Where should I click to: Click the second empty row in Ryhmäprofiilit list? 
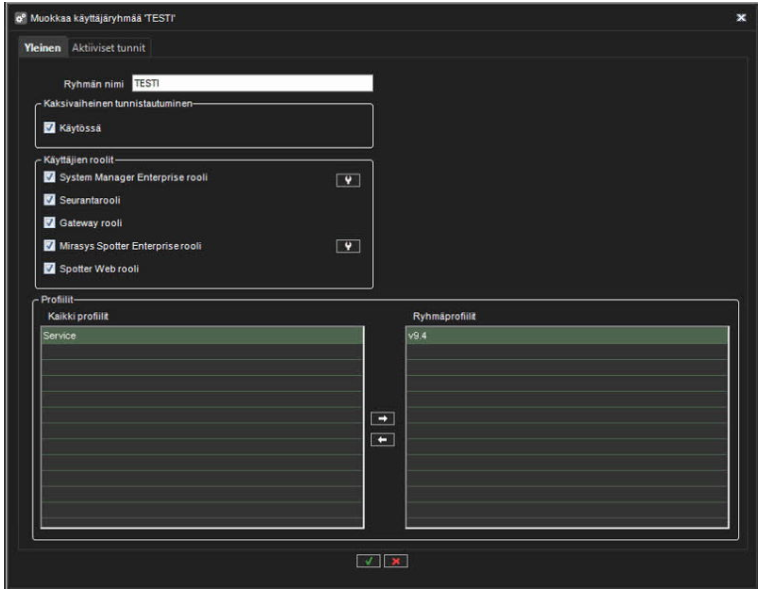(566, 367)
